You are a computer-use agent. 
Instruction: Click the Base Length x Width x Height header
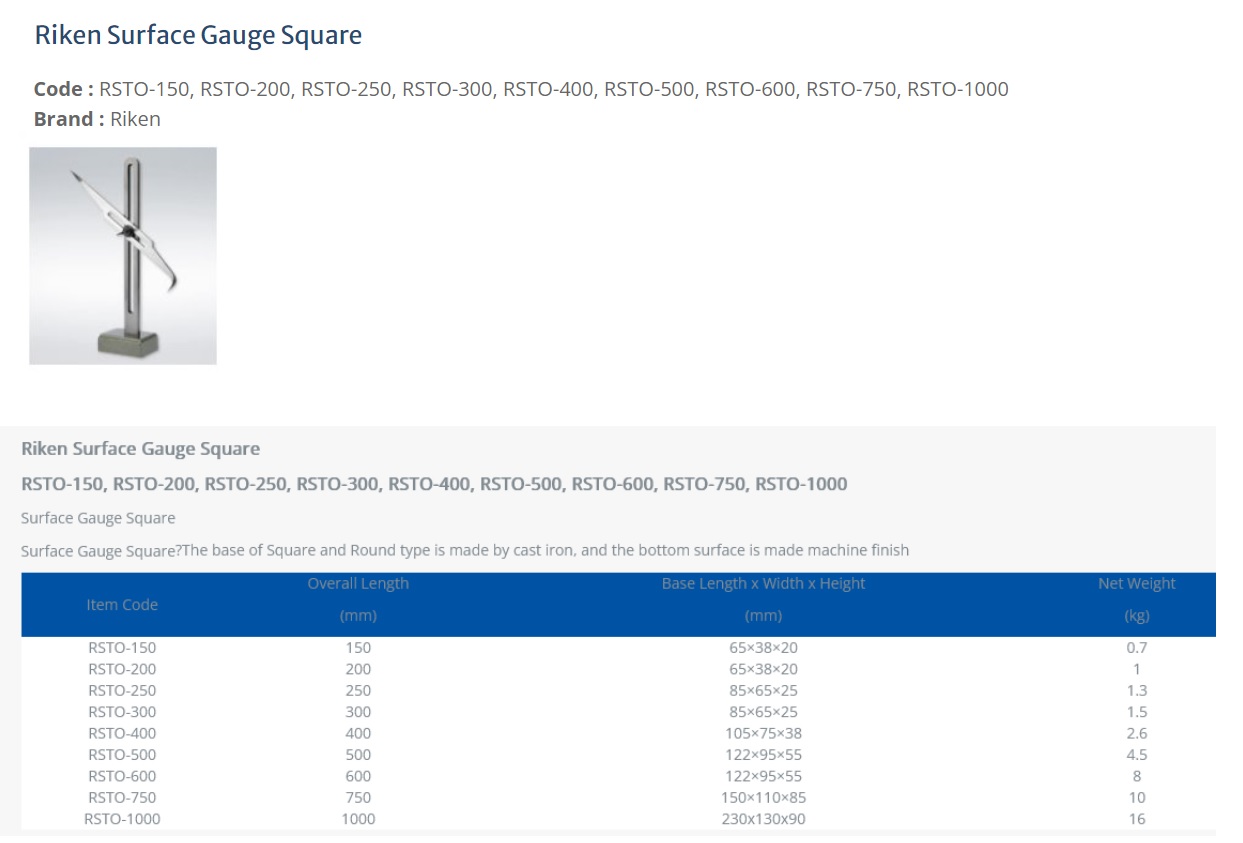(764, 584)
